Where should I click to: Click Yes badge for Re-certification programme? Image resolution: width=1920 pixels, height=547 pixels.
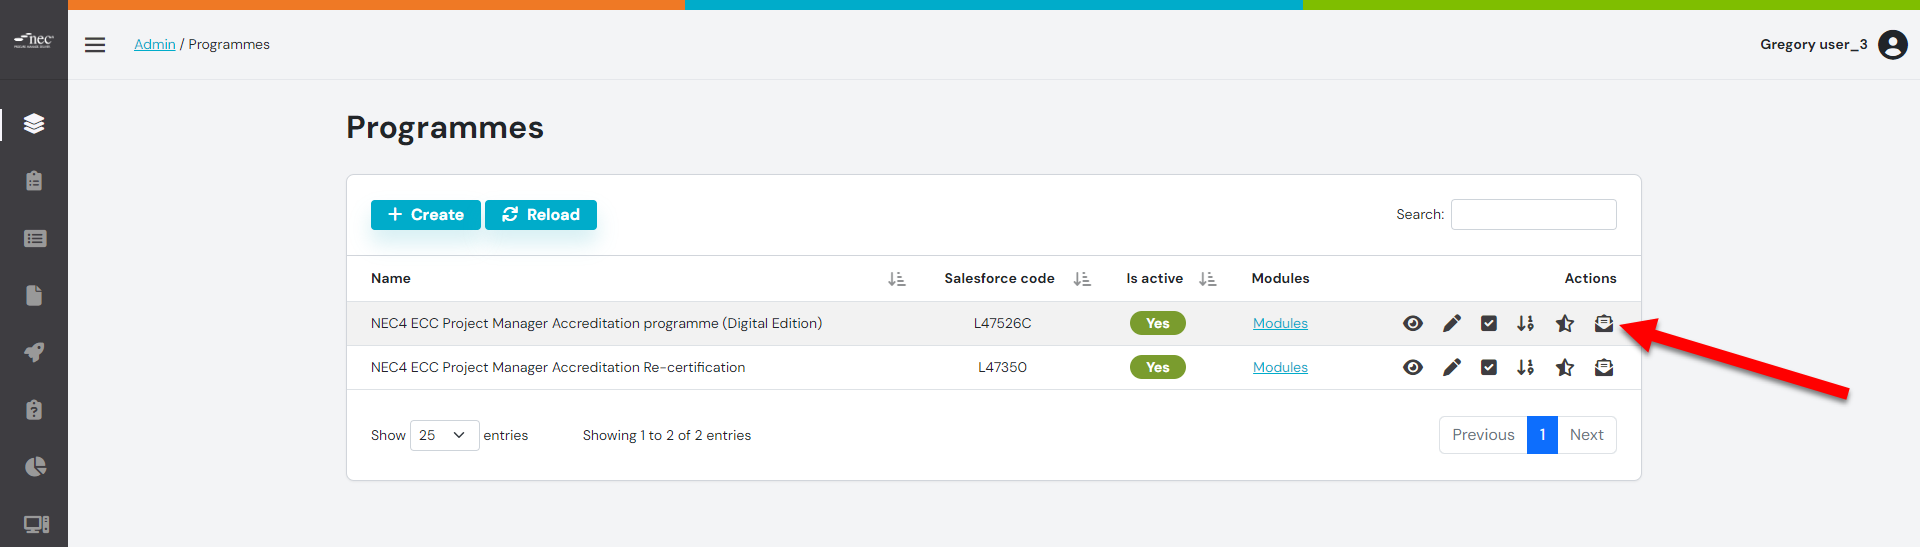point(1158,367)
